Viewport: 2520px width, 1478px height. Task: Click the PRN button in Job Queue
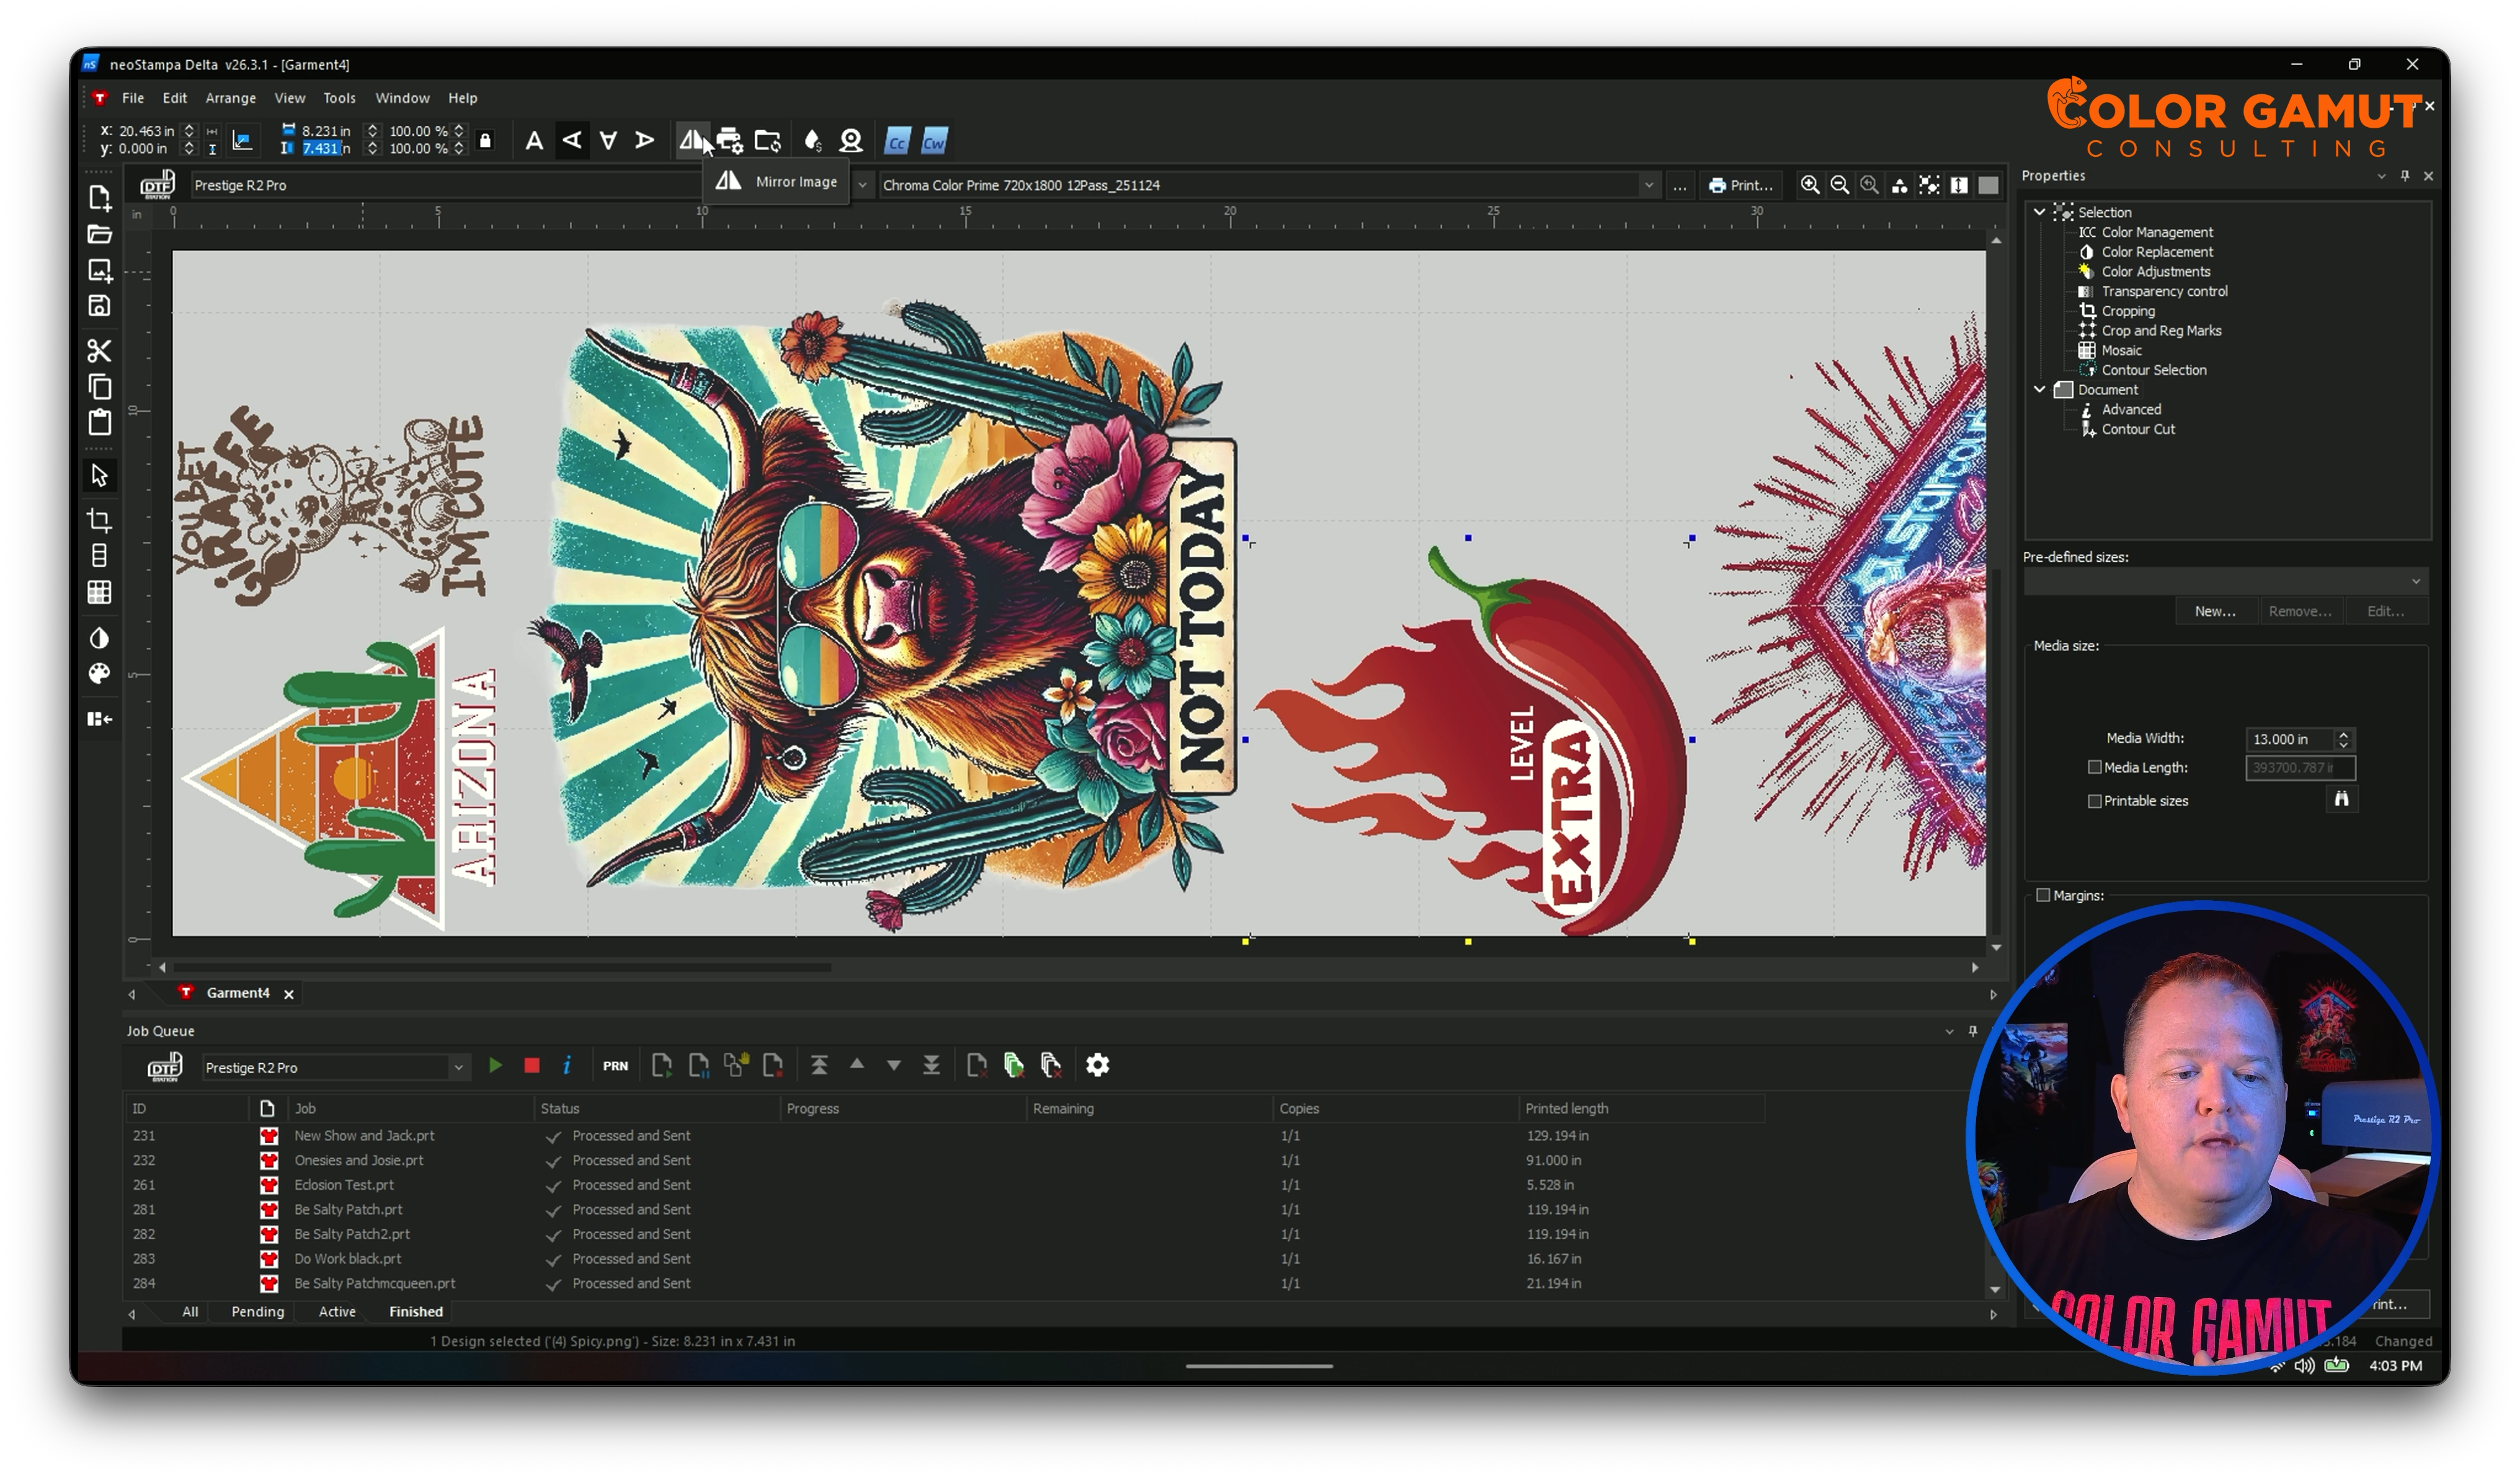(x=615, y=1066)
